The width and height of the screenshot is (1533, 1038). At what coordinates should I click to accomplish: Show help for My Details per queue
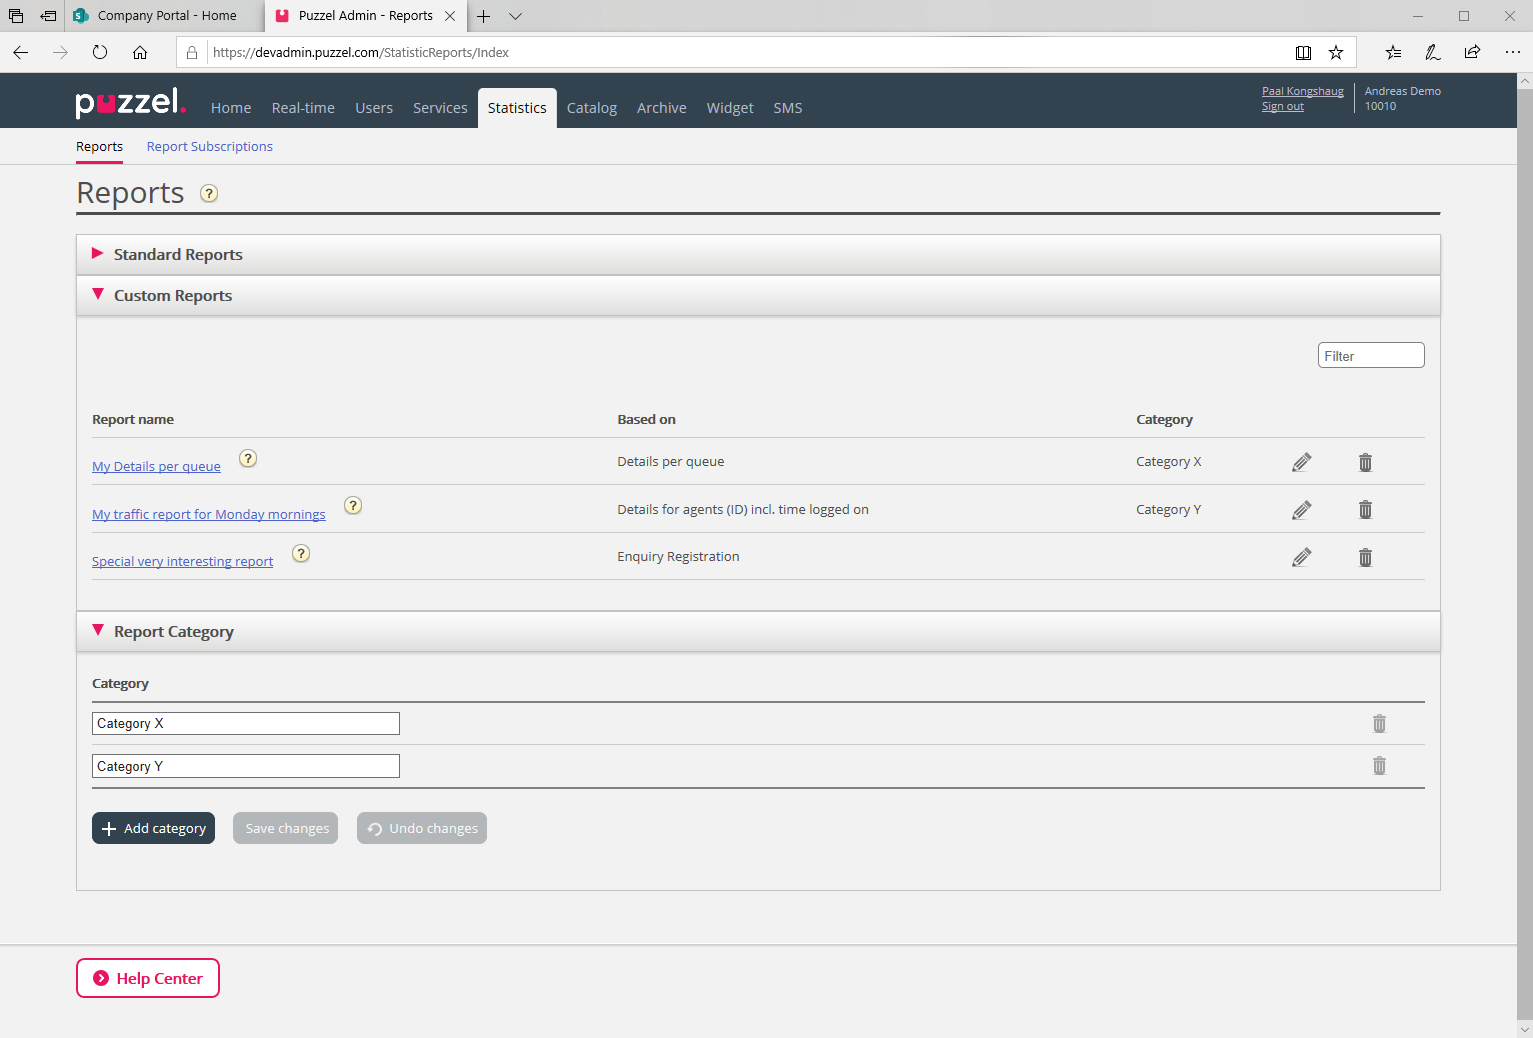pyautogui.click(x=248, y=459)
